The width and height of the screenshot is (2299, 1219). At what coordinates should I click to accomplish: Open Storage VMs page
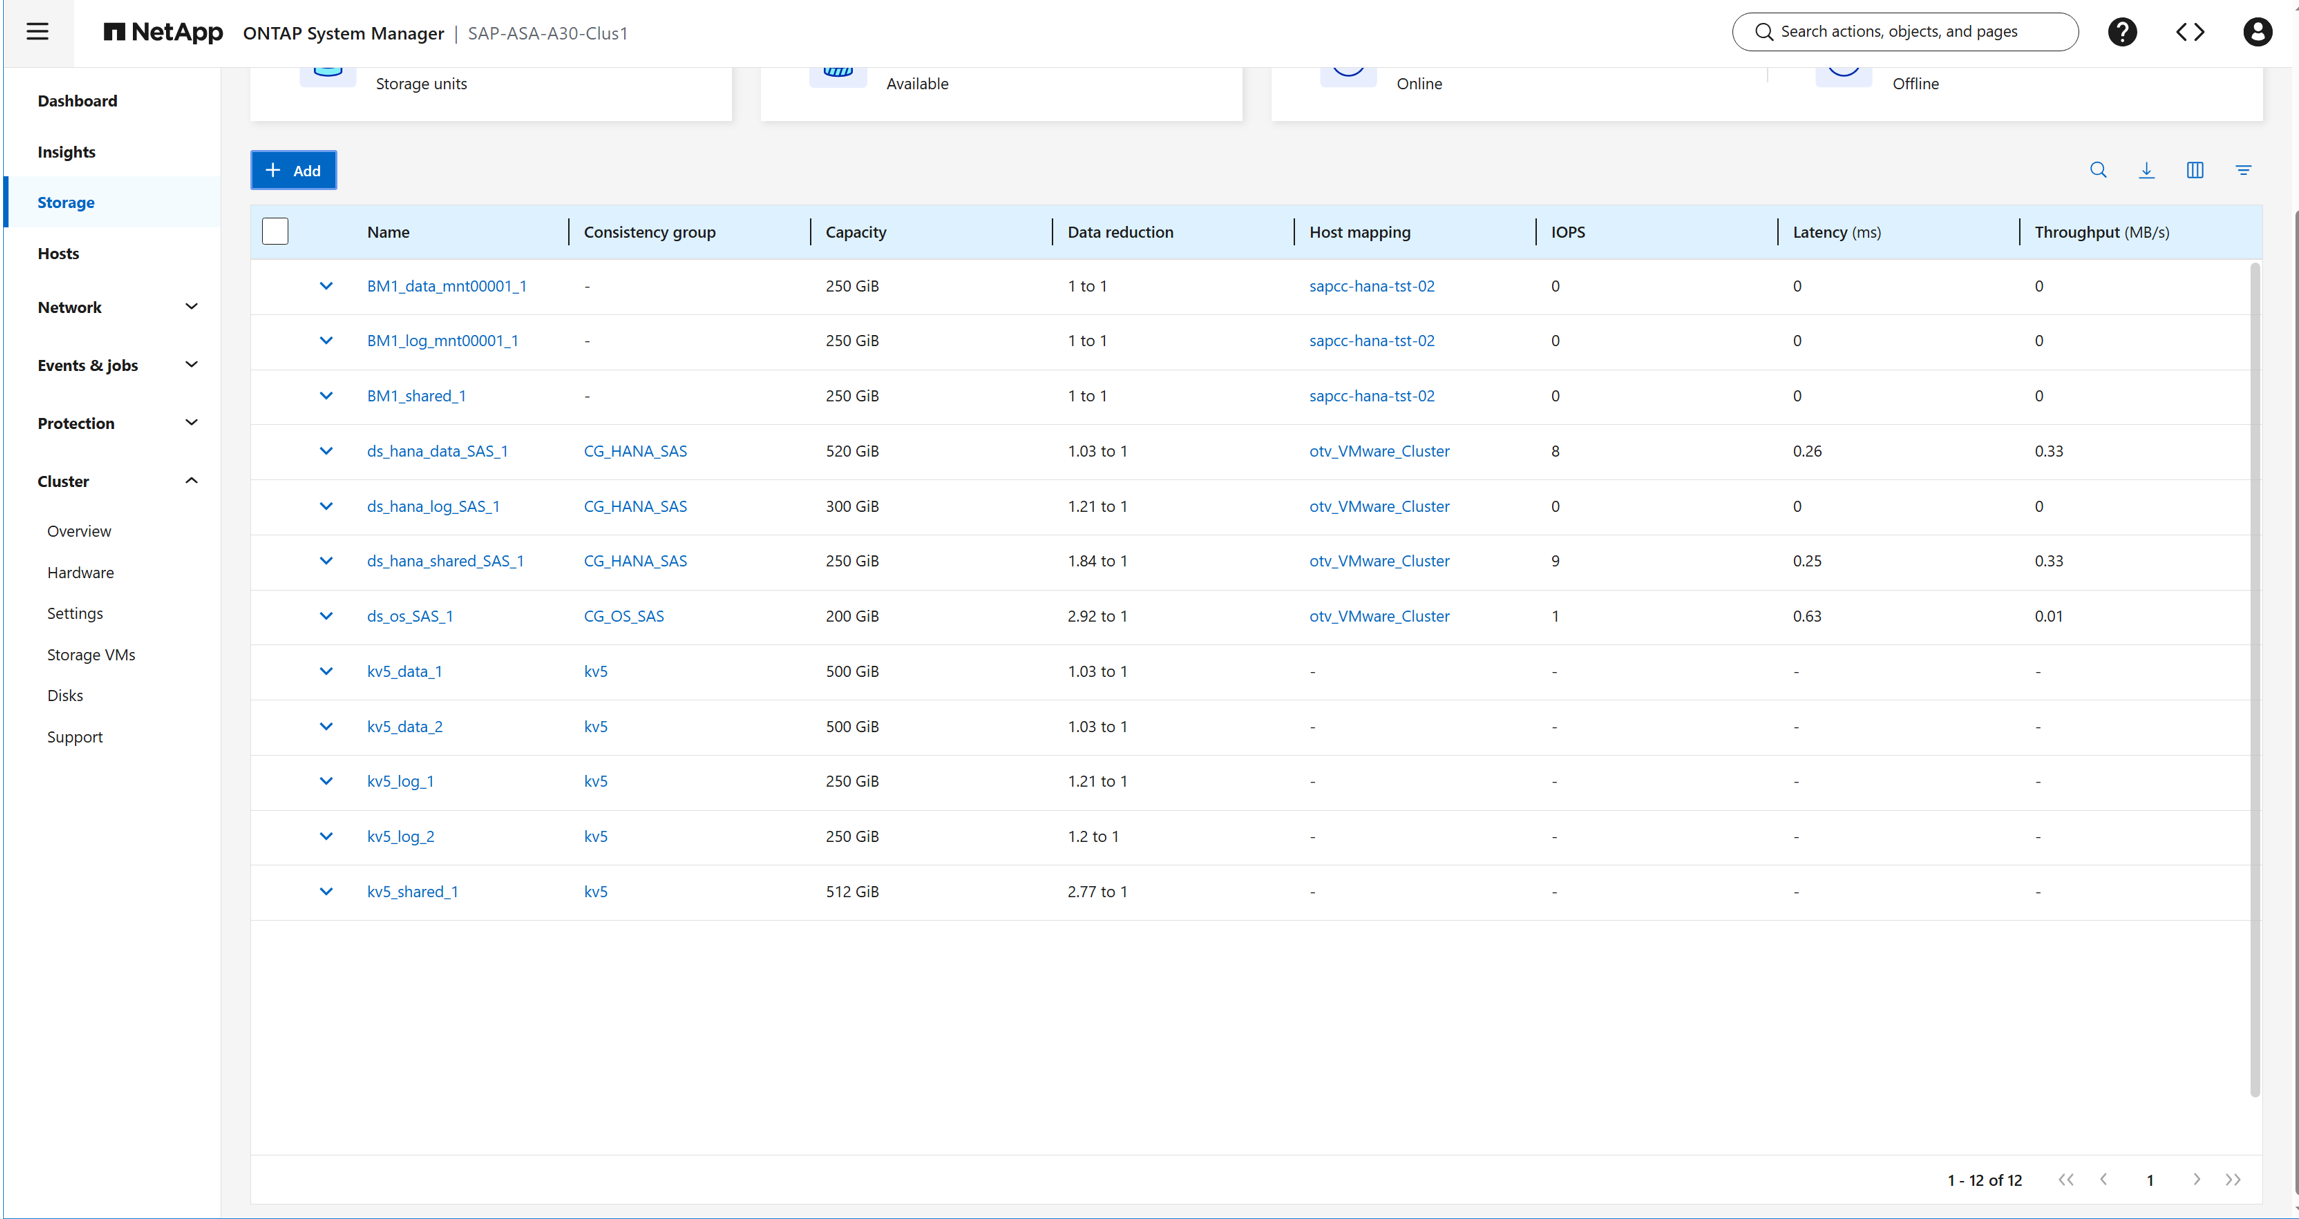(91, 655)
